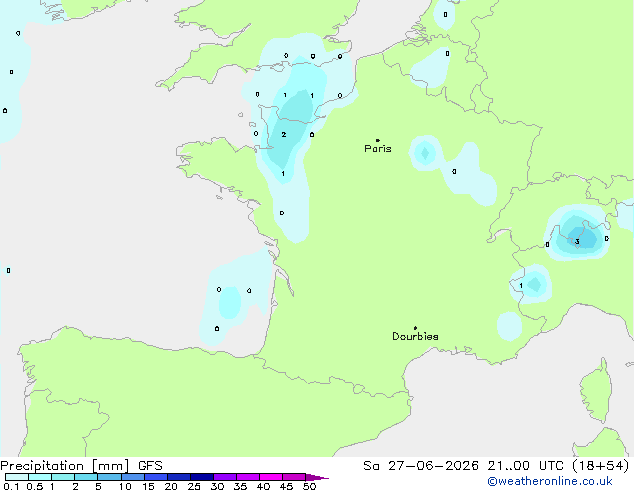Click the legend arrow tip beyond 50
Screen dimensions: 634x490
[x=317, y=477]
